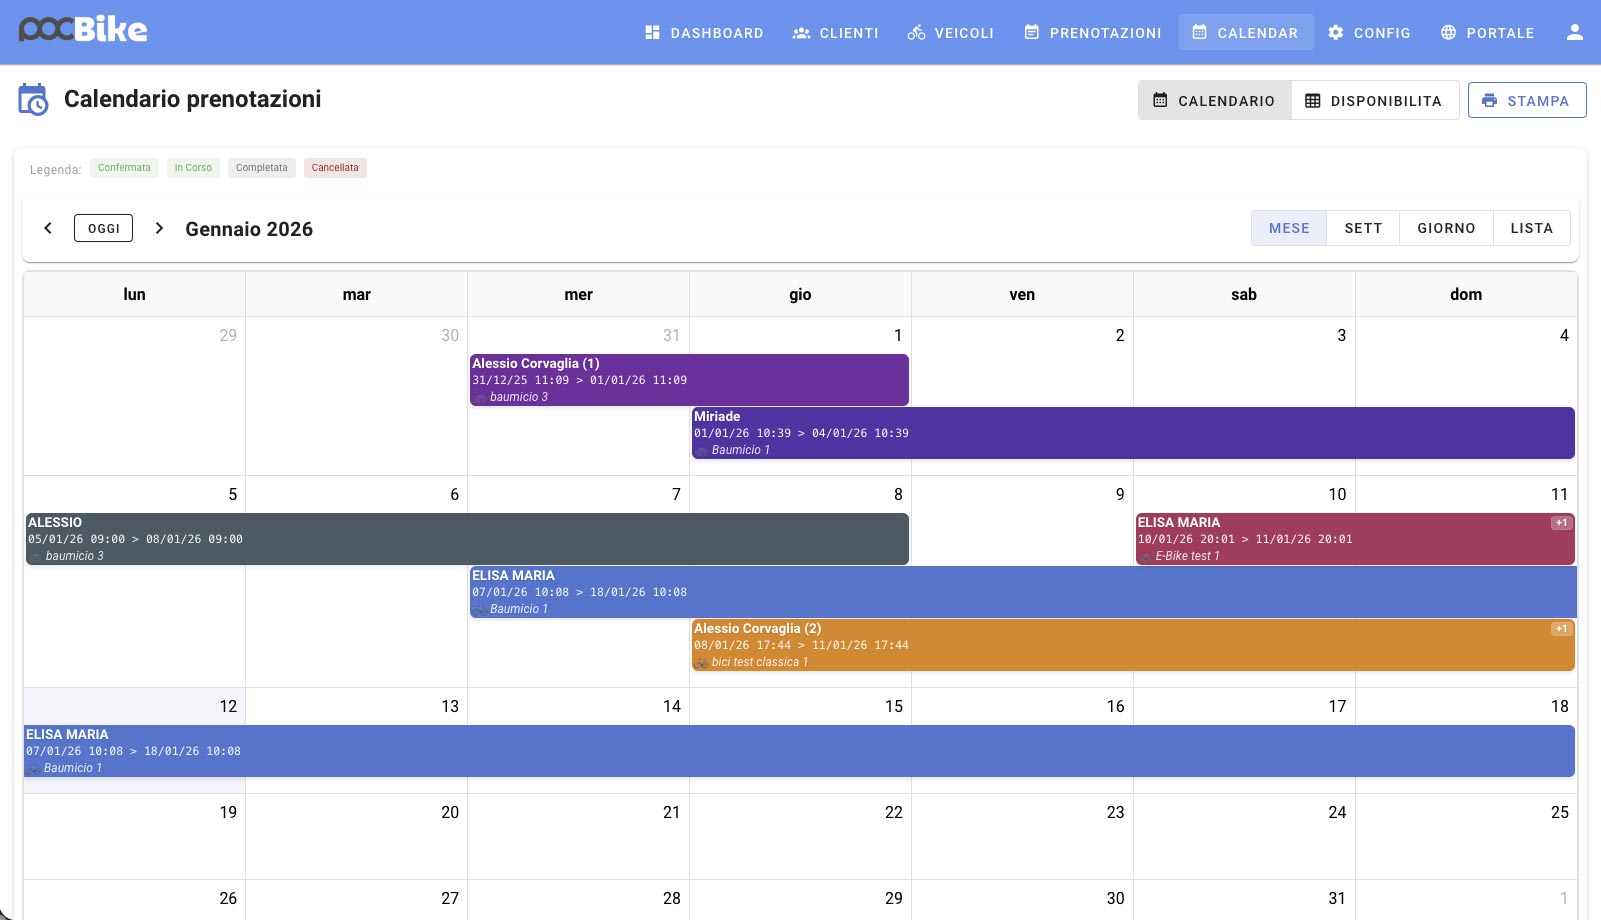Click day number 9
The image size is (1601, 920).
(x=1120, y=494)
